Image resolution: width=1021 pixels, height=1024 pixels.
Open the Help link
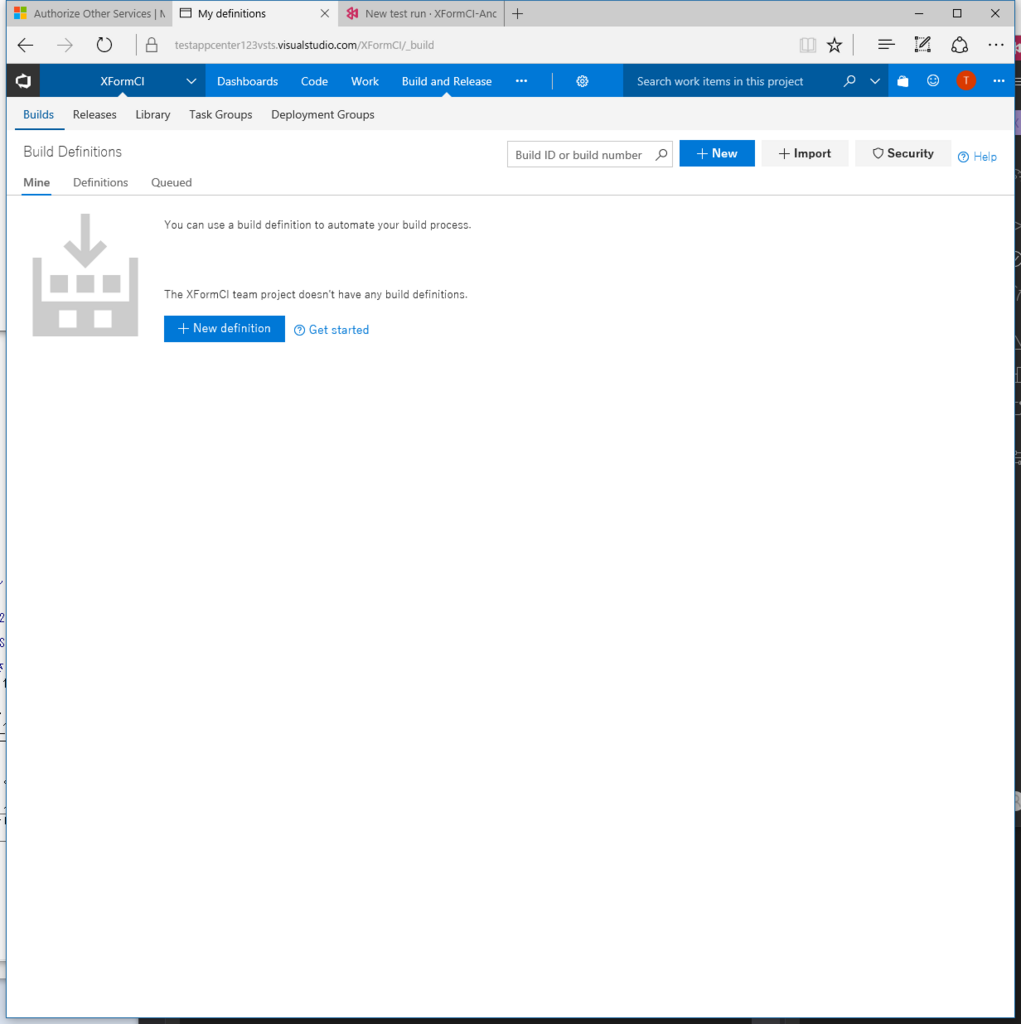point(977,157)
